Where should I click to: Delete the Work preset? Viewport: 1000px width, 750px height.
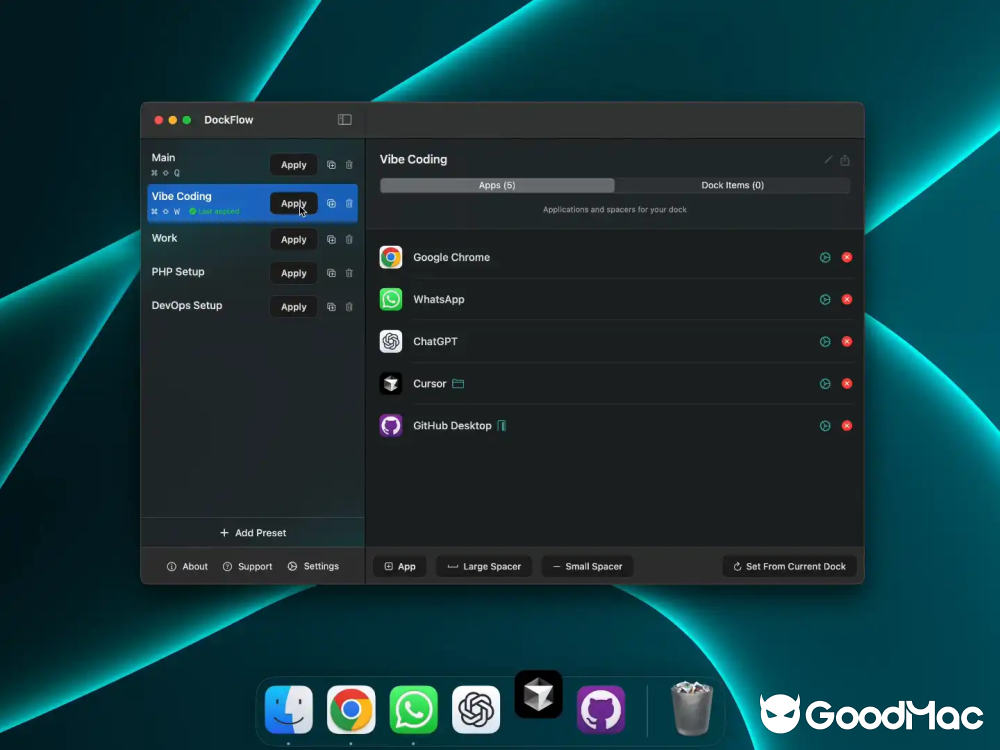point(349,240)
